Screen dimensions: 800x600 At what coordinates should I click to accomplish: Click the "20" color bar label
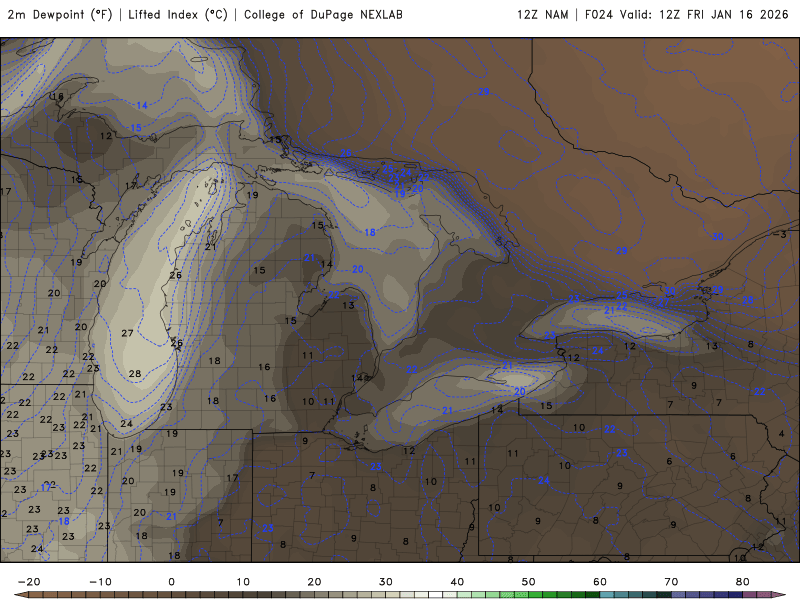coord(314,582)
